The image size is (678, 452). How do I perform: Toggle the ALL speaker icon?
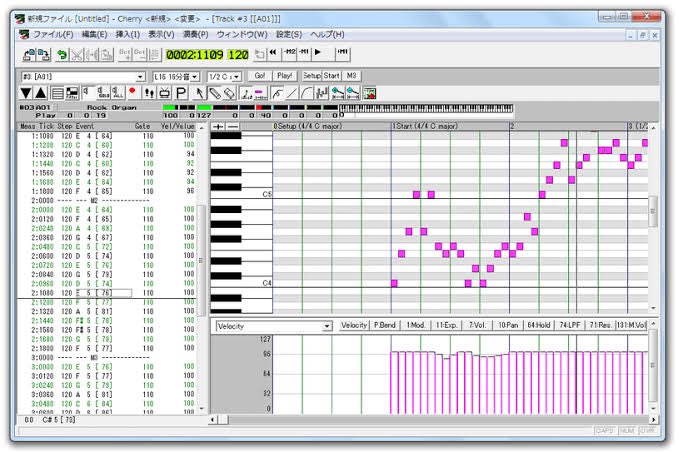118,93
